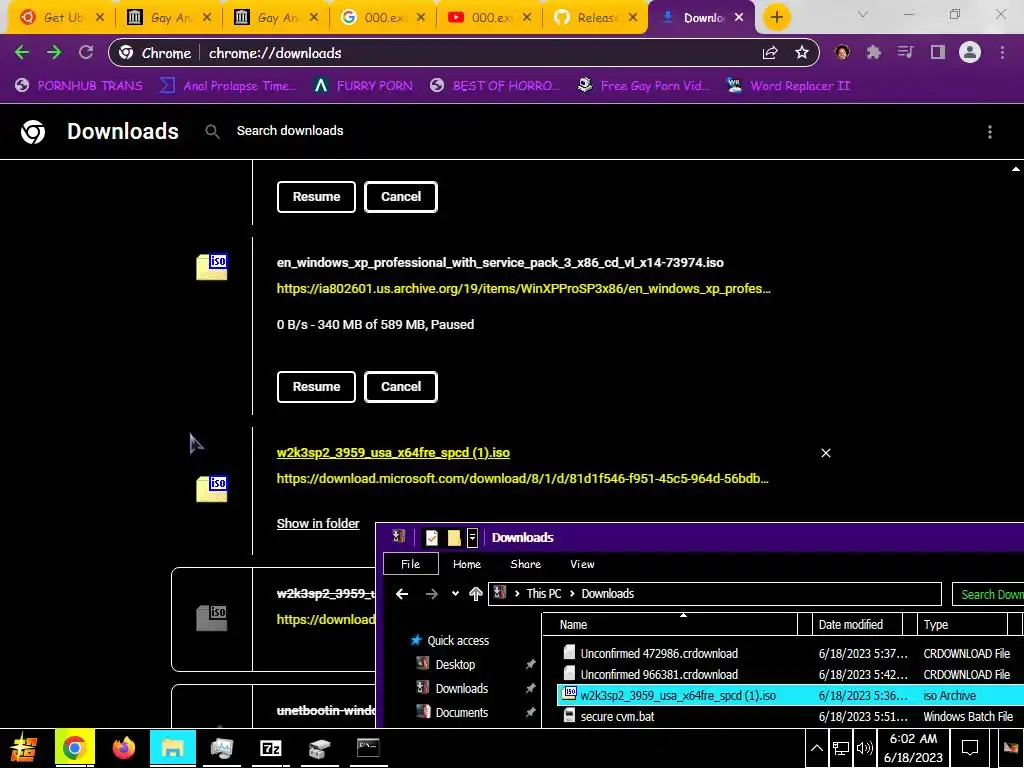
Task: Open the Chrome profile avatar
Action: 970,53
